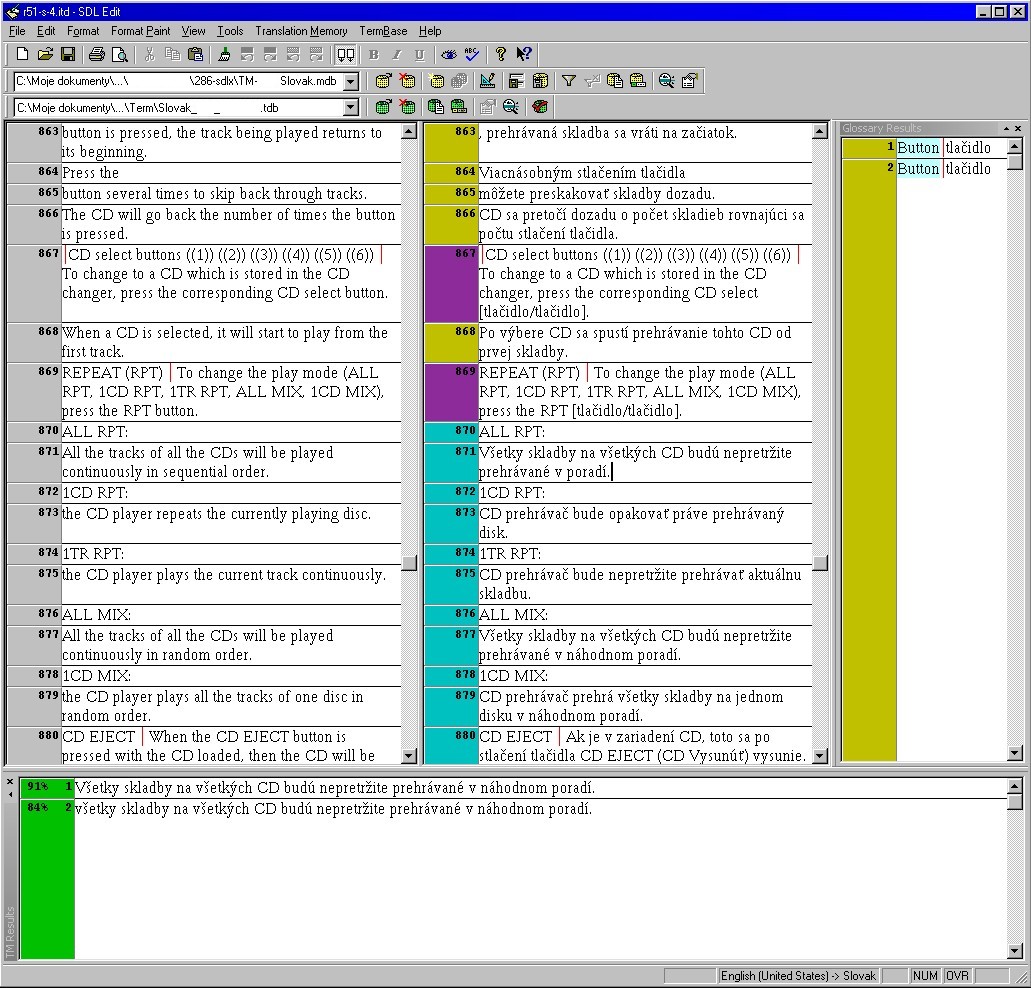Screen dimensions: 1031x988
Task: Close the Glossary Results panel
Action: tap(1018, 128)
